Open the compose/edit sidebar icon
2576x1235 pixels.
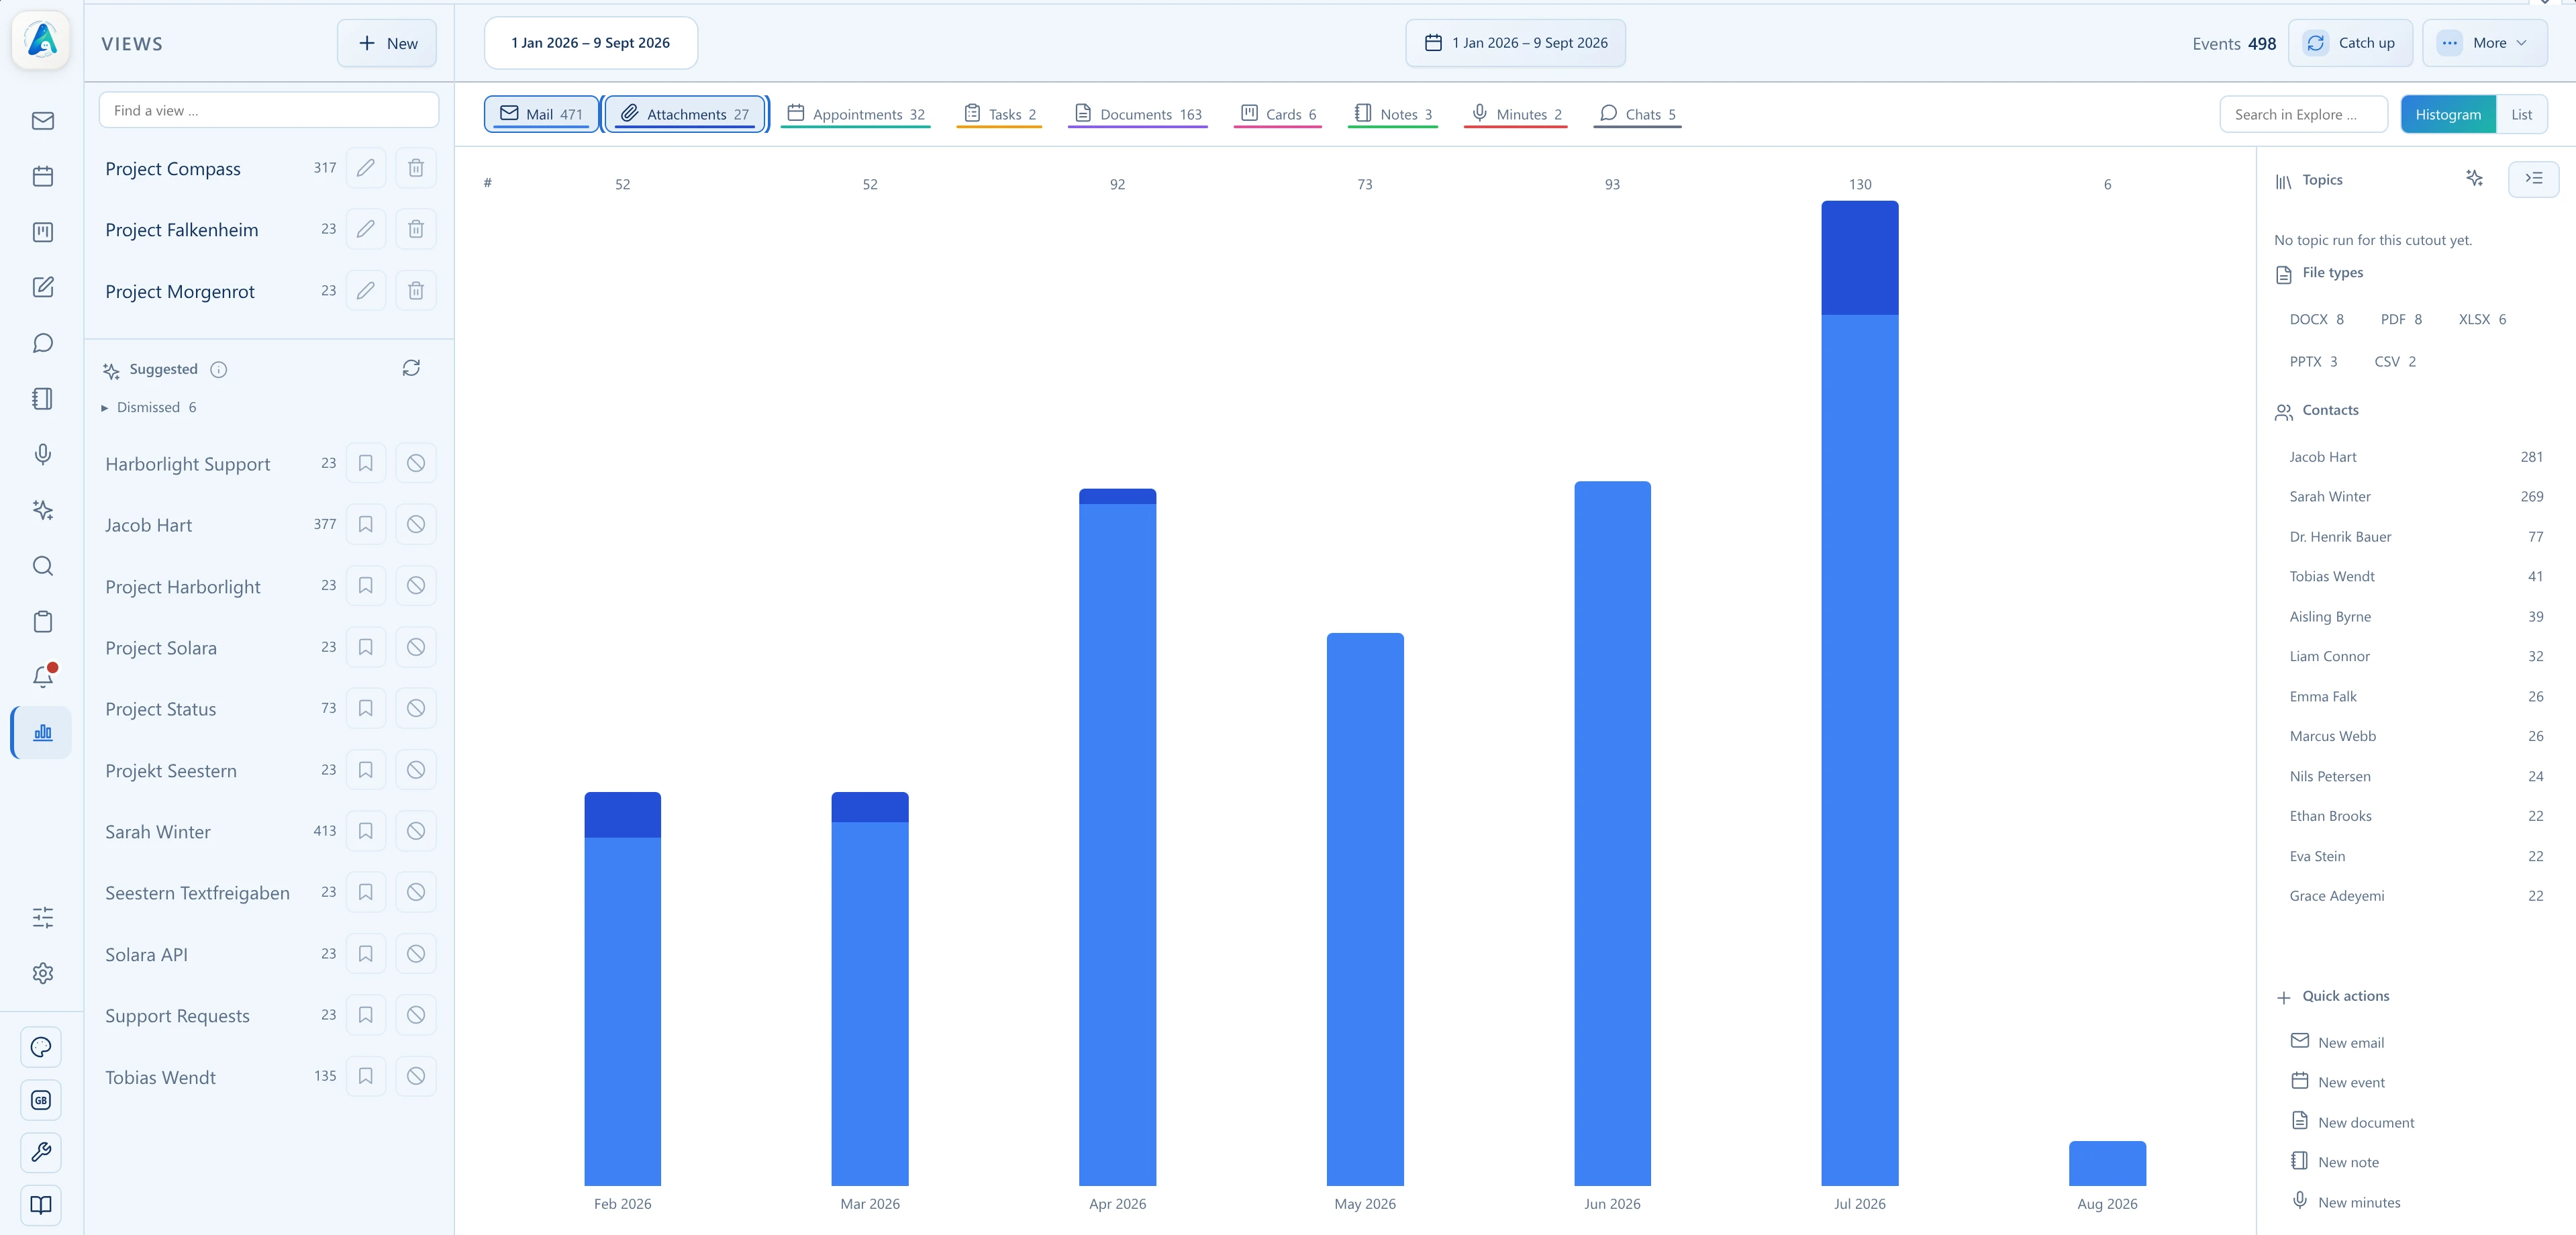click(x=42, y=288)
